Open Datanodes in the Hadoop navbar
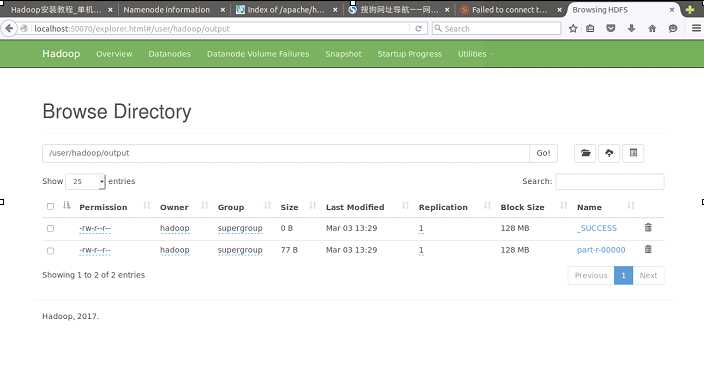Image resolution: width=704 pixels, height=375 pixels. (170, 54)
